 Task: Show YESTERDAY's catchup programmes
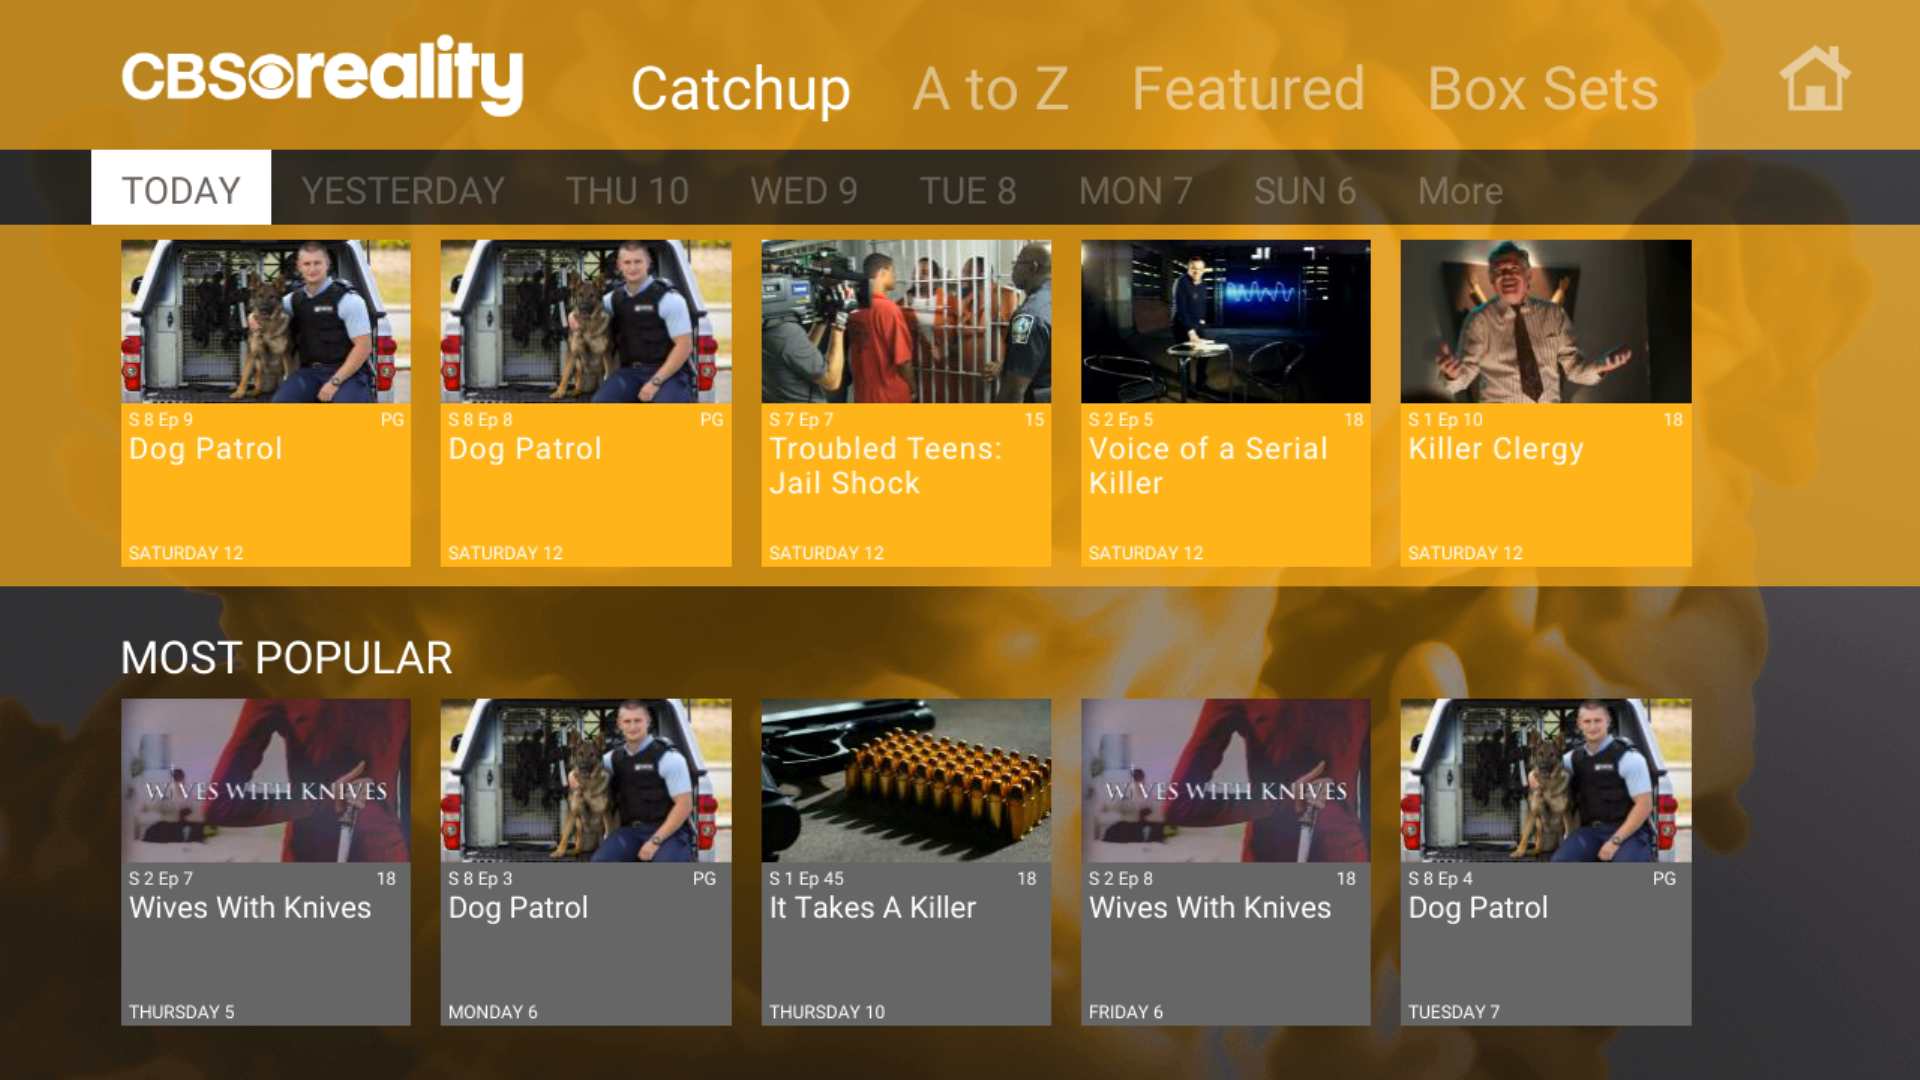pyautogui.click(x=403, y=190)
